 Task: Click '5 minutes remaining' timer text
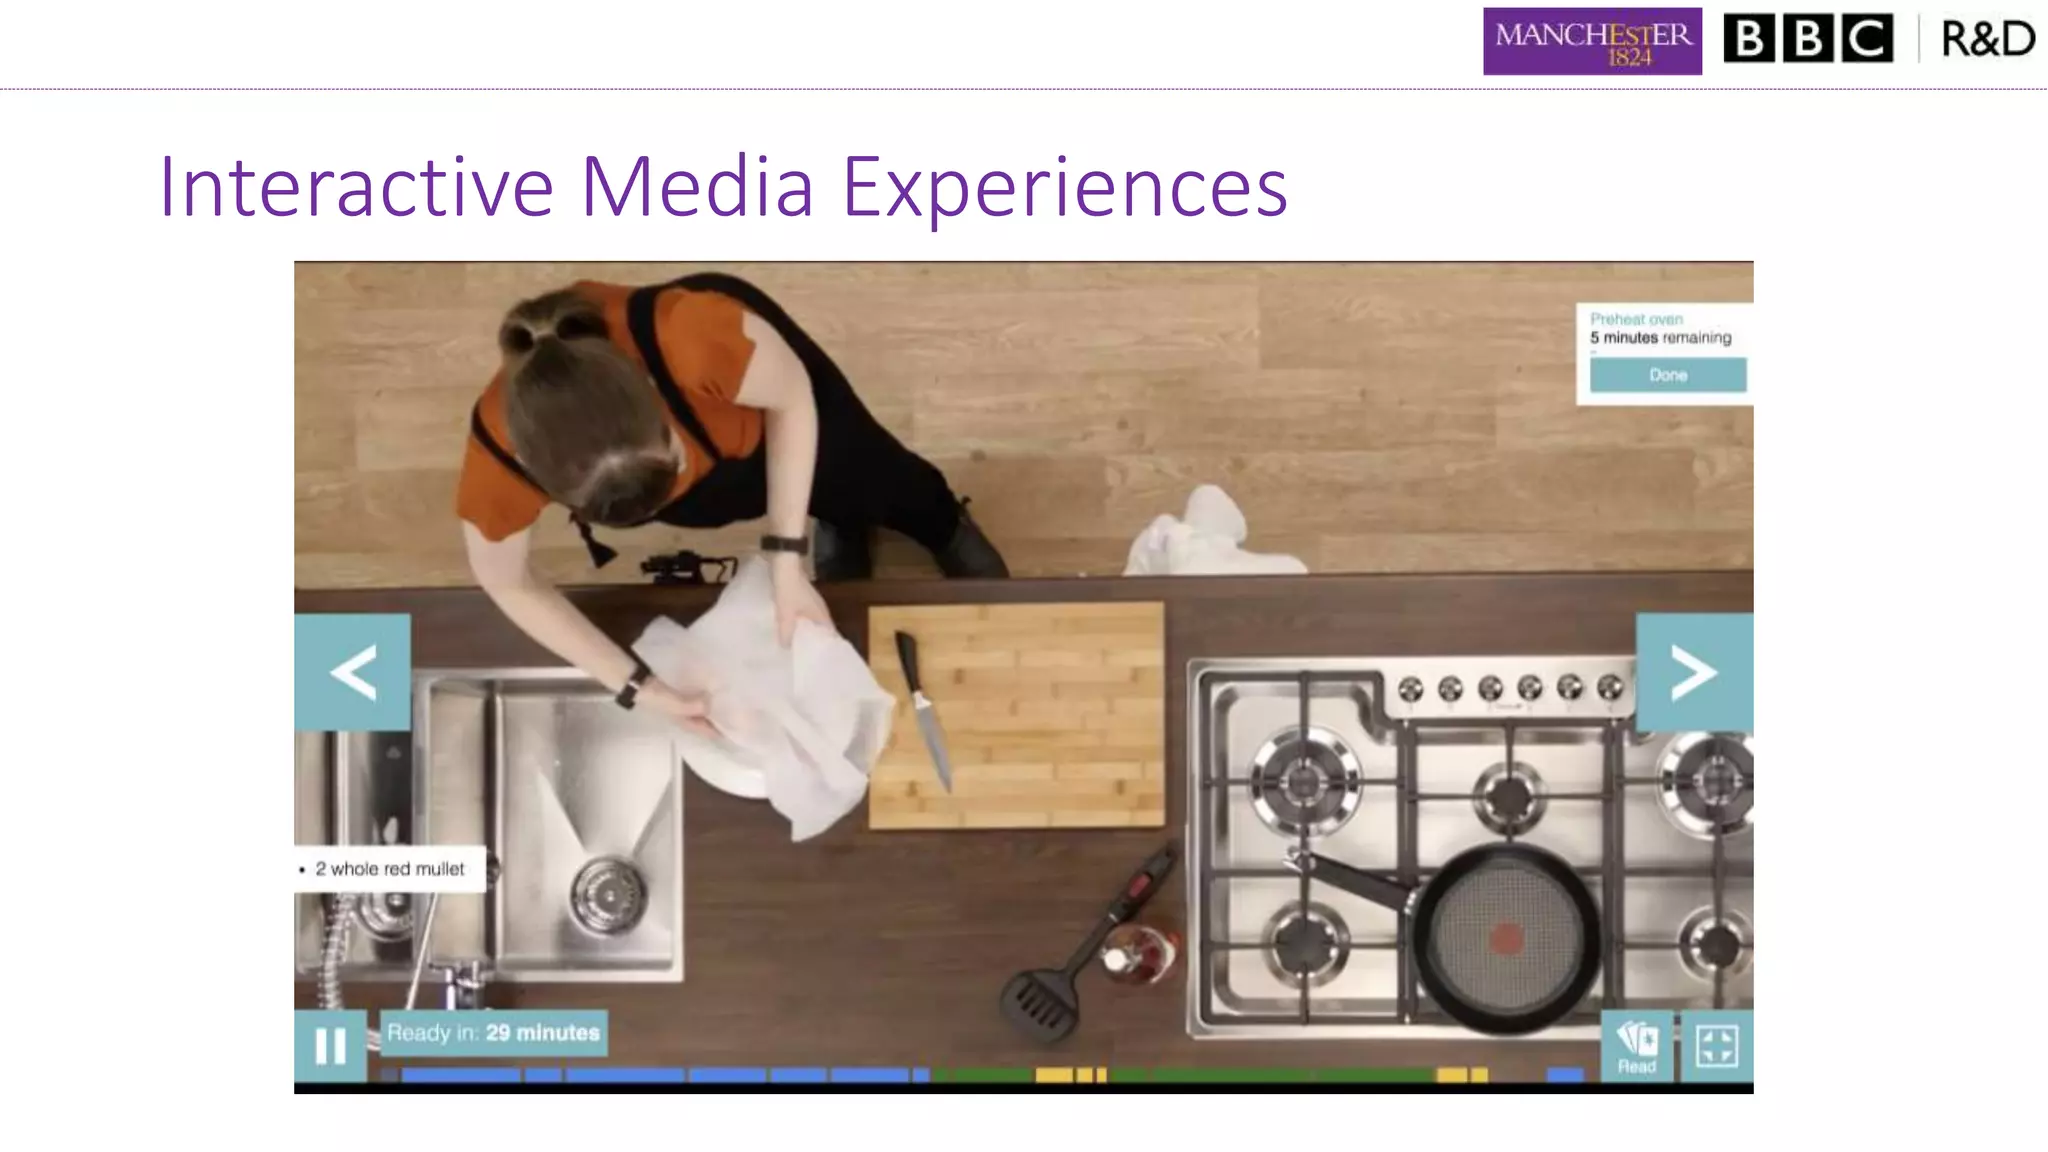[x=1661, y=338]
